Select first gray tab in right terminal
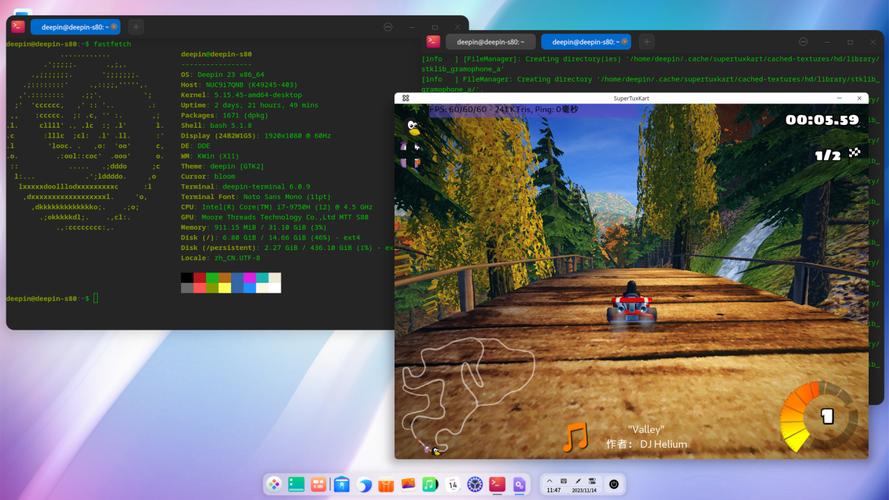The width and height of the screenshot is (889, 500). pos(490,42)
